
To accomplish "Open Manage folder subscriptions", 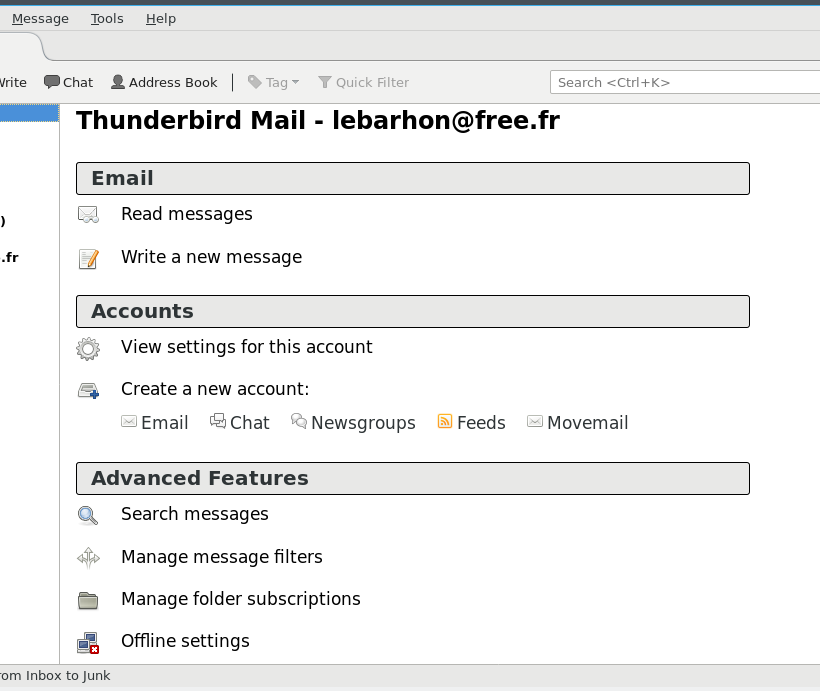I will click(x=241, y=599).
